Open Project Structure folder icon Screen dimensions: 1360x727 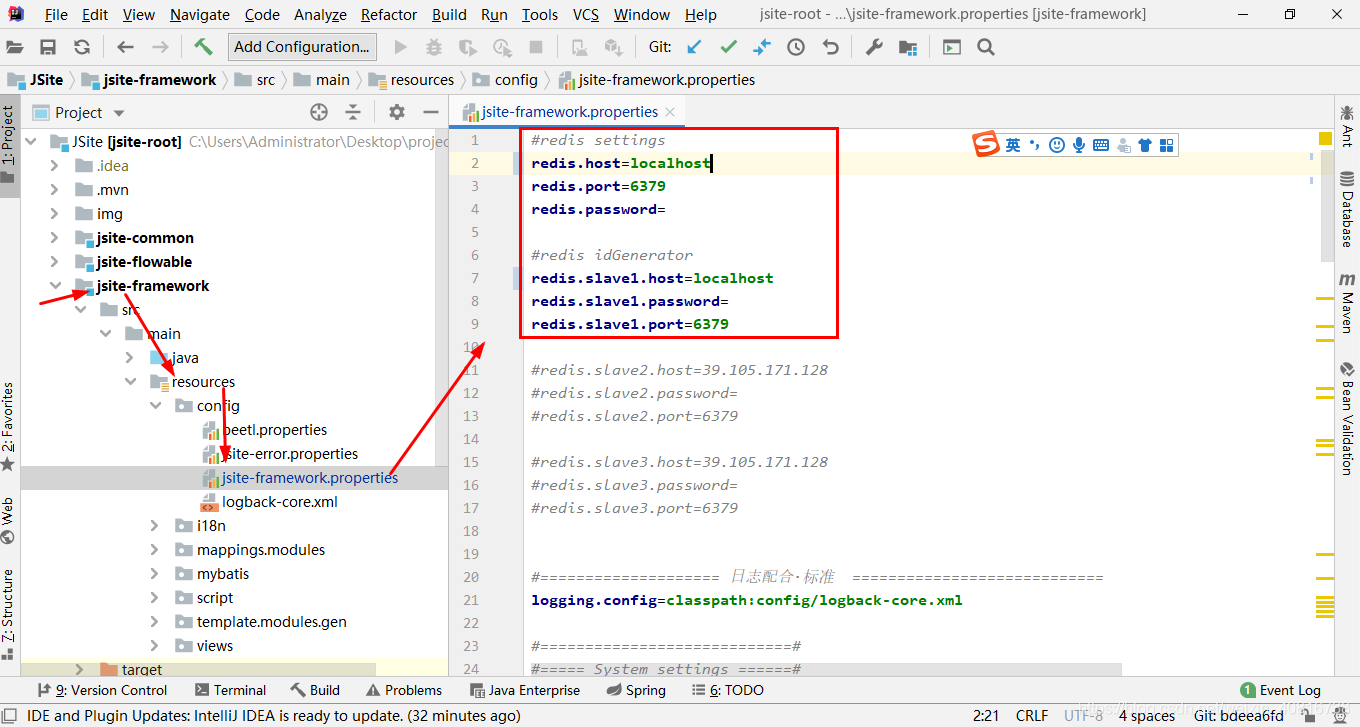coord(908,47)
